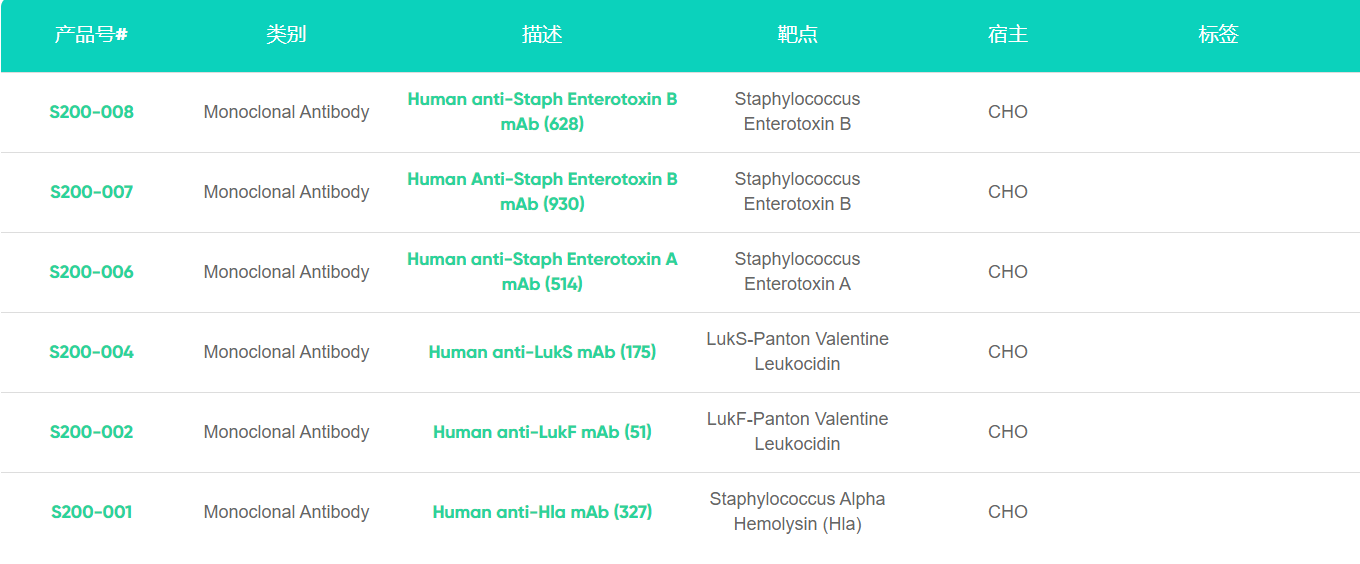
Task: Open Human Anti-Staph Enterotoxin B mAb (930)
Action: (x=542, y=192)
